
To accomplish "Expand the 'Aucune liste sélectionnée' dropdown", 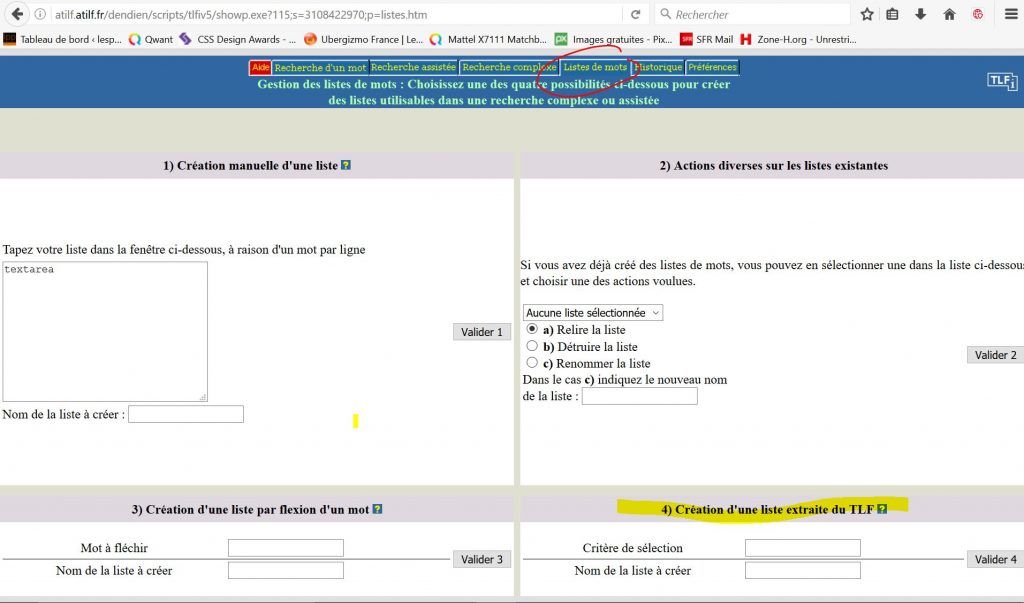I will coord(593,313).
